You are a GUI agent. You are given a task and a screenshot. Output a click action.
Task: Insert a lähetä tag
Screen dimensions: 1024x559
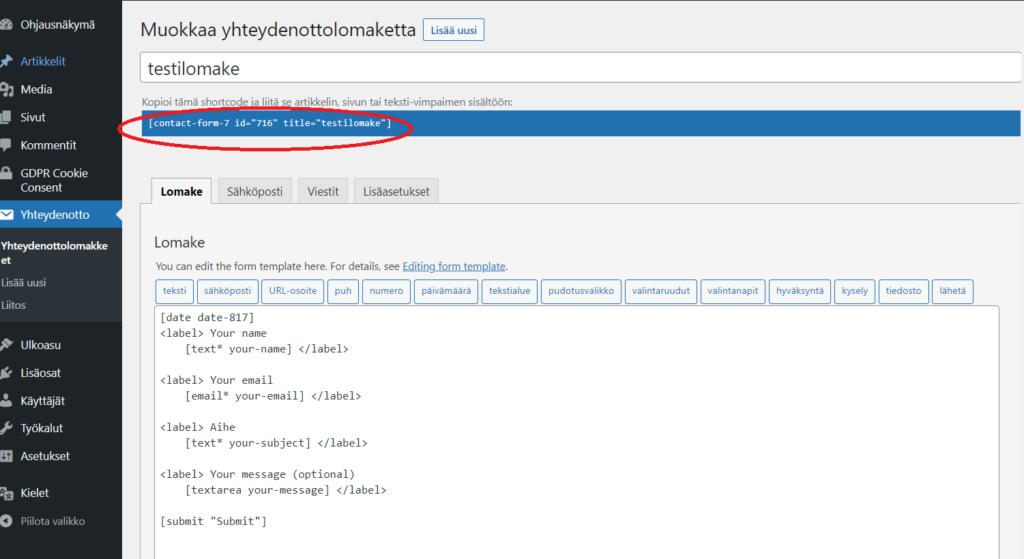click(952, 291)
